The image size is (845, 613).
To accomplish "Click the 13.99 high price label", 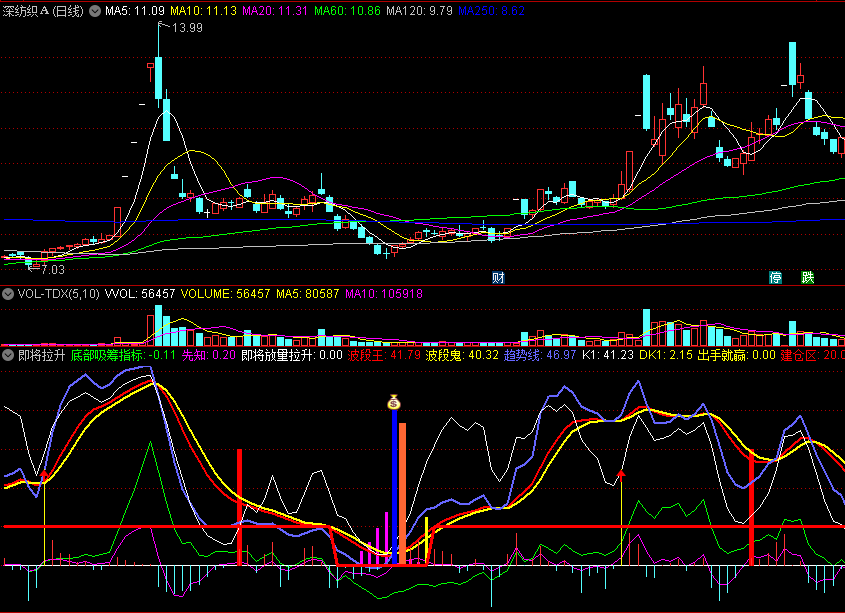I will [187, 28].
